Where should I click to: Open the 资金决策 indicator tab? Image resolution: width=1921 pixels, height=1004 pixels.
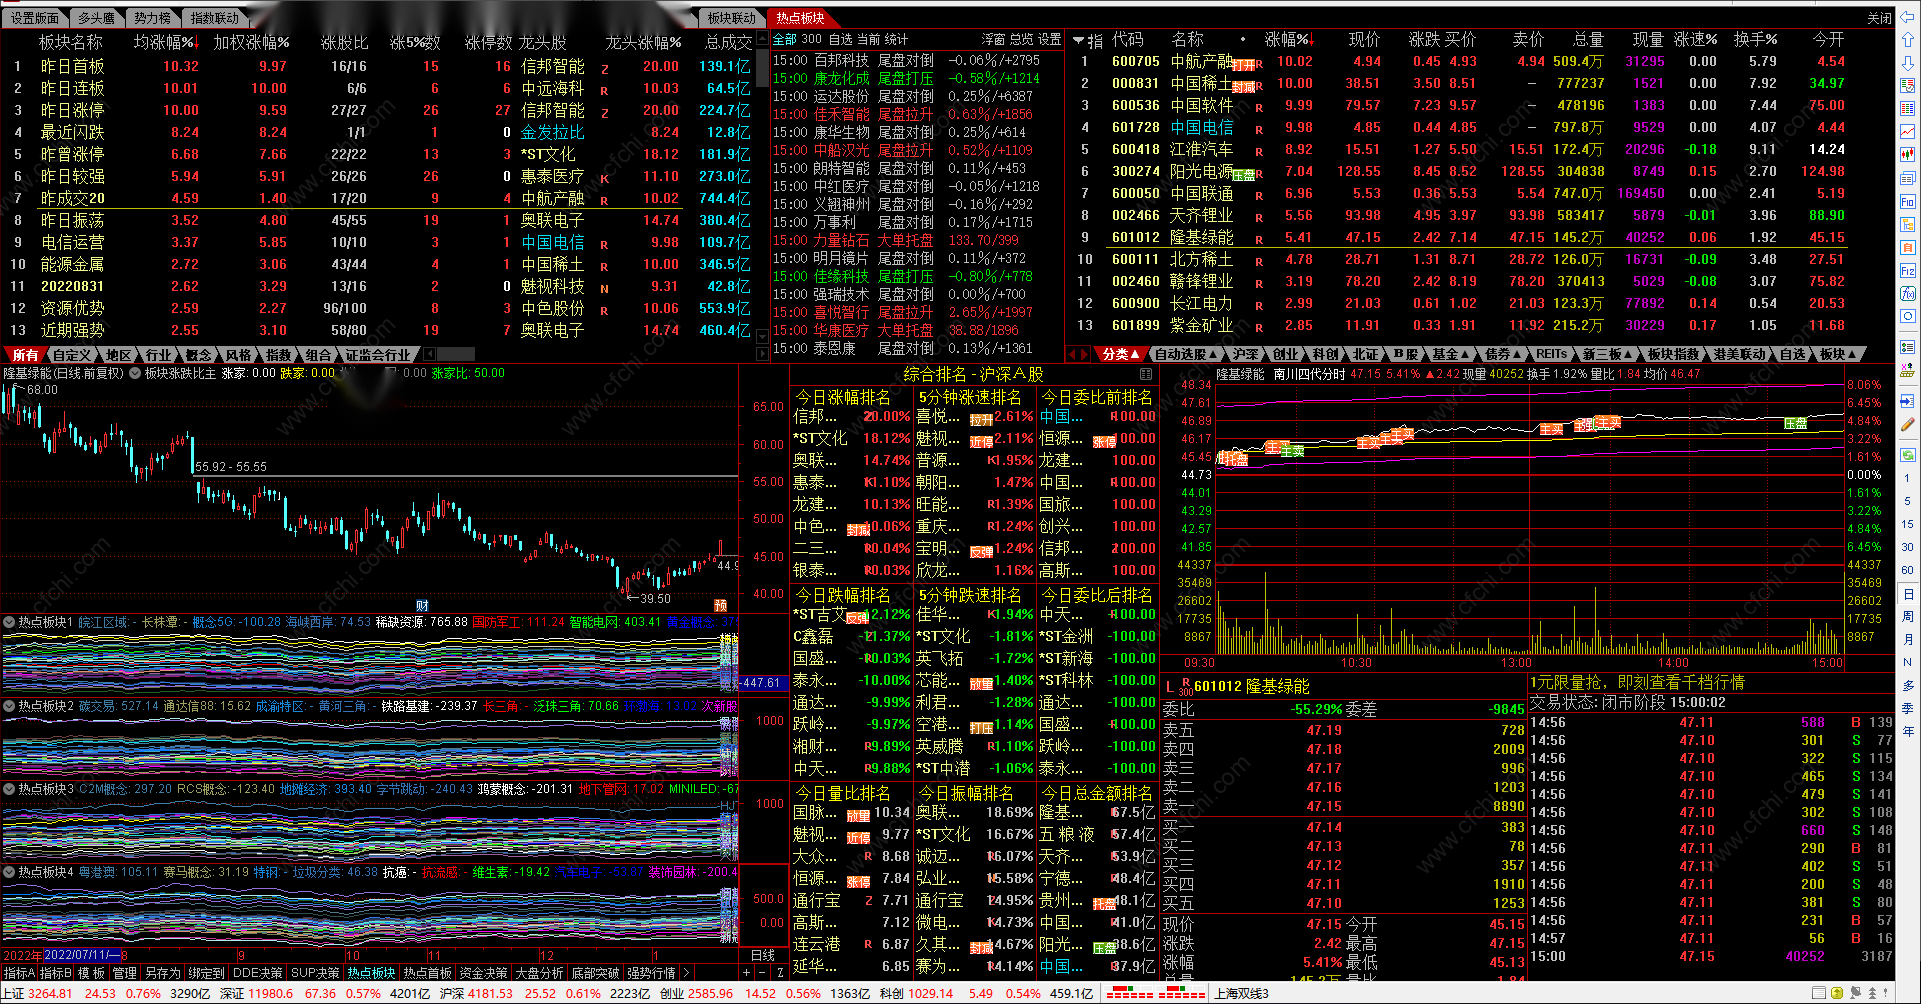484,973
